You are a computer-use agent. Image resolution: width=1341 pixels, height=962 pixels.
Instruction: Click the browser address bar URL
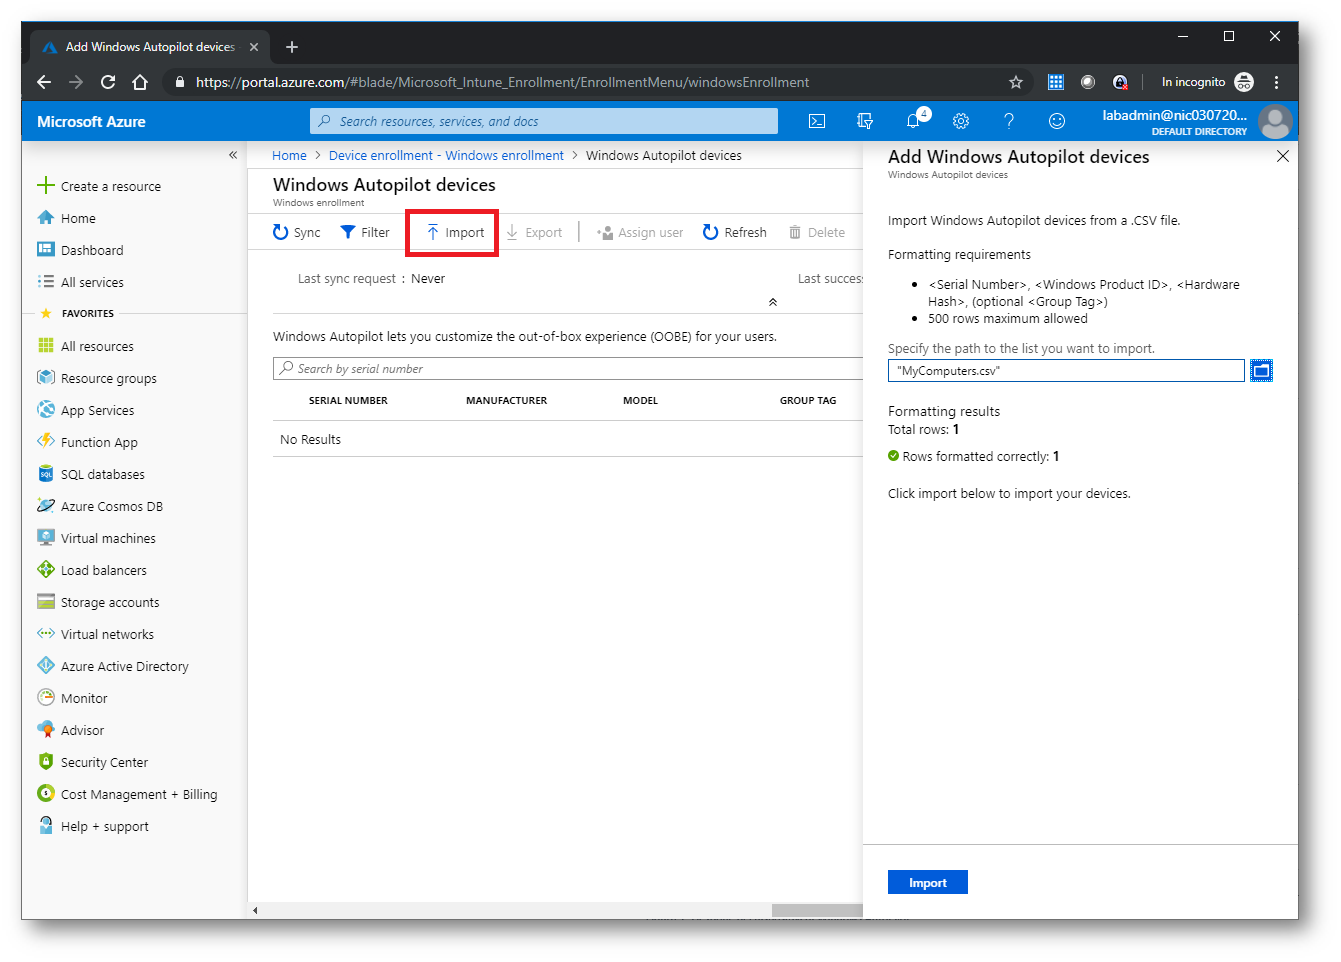[x=502, y=82]
